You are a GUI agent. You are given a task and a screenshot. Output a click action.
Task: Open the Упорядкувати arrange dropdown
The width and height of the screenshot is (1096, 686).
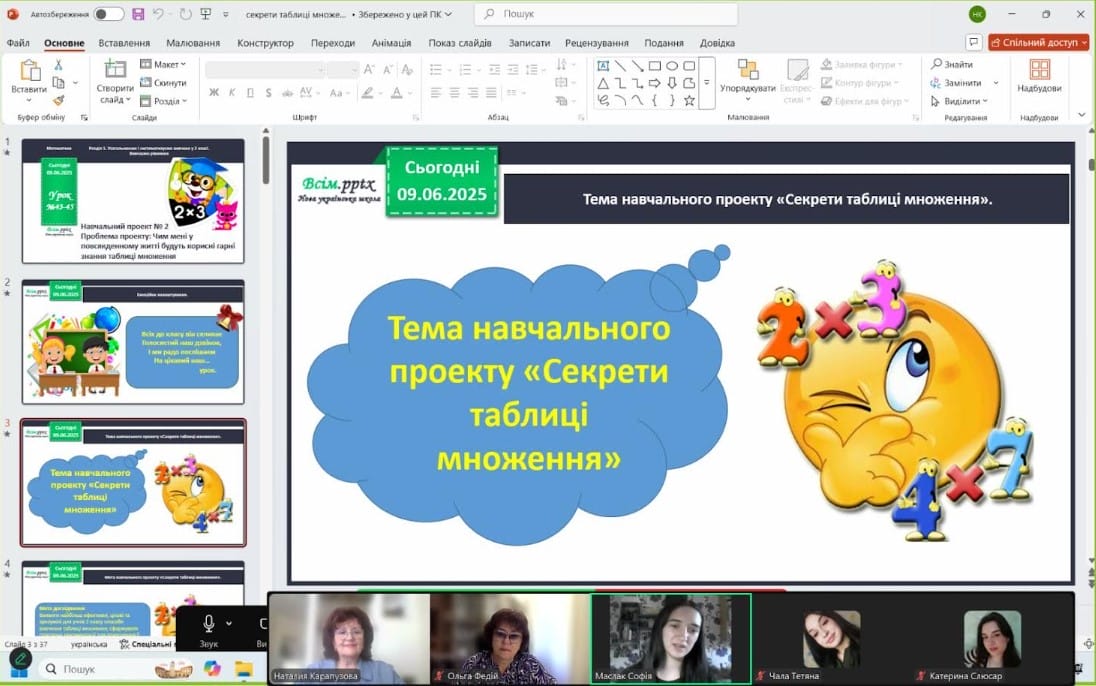pyautogui.click(x=747, y=81)
